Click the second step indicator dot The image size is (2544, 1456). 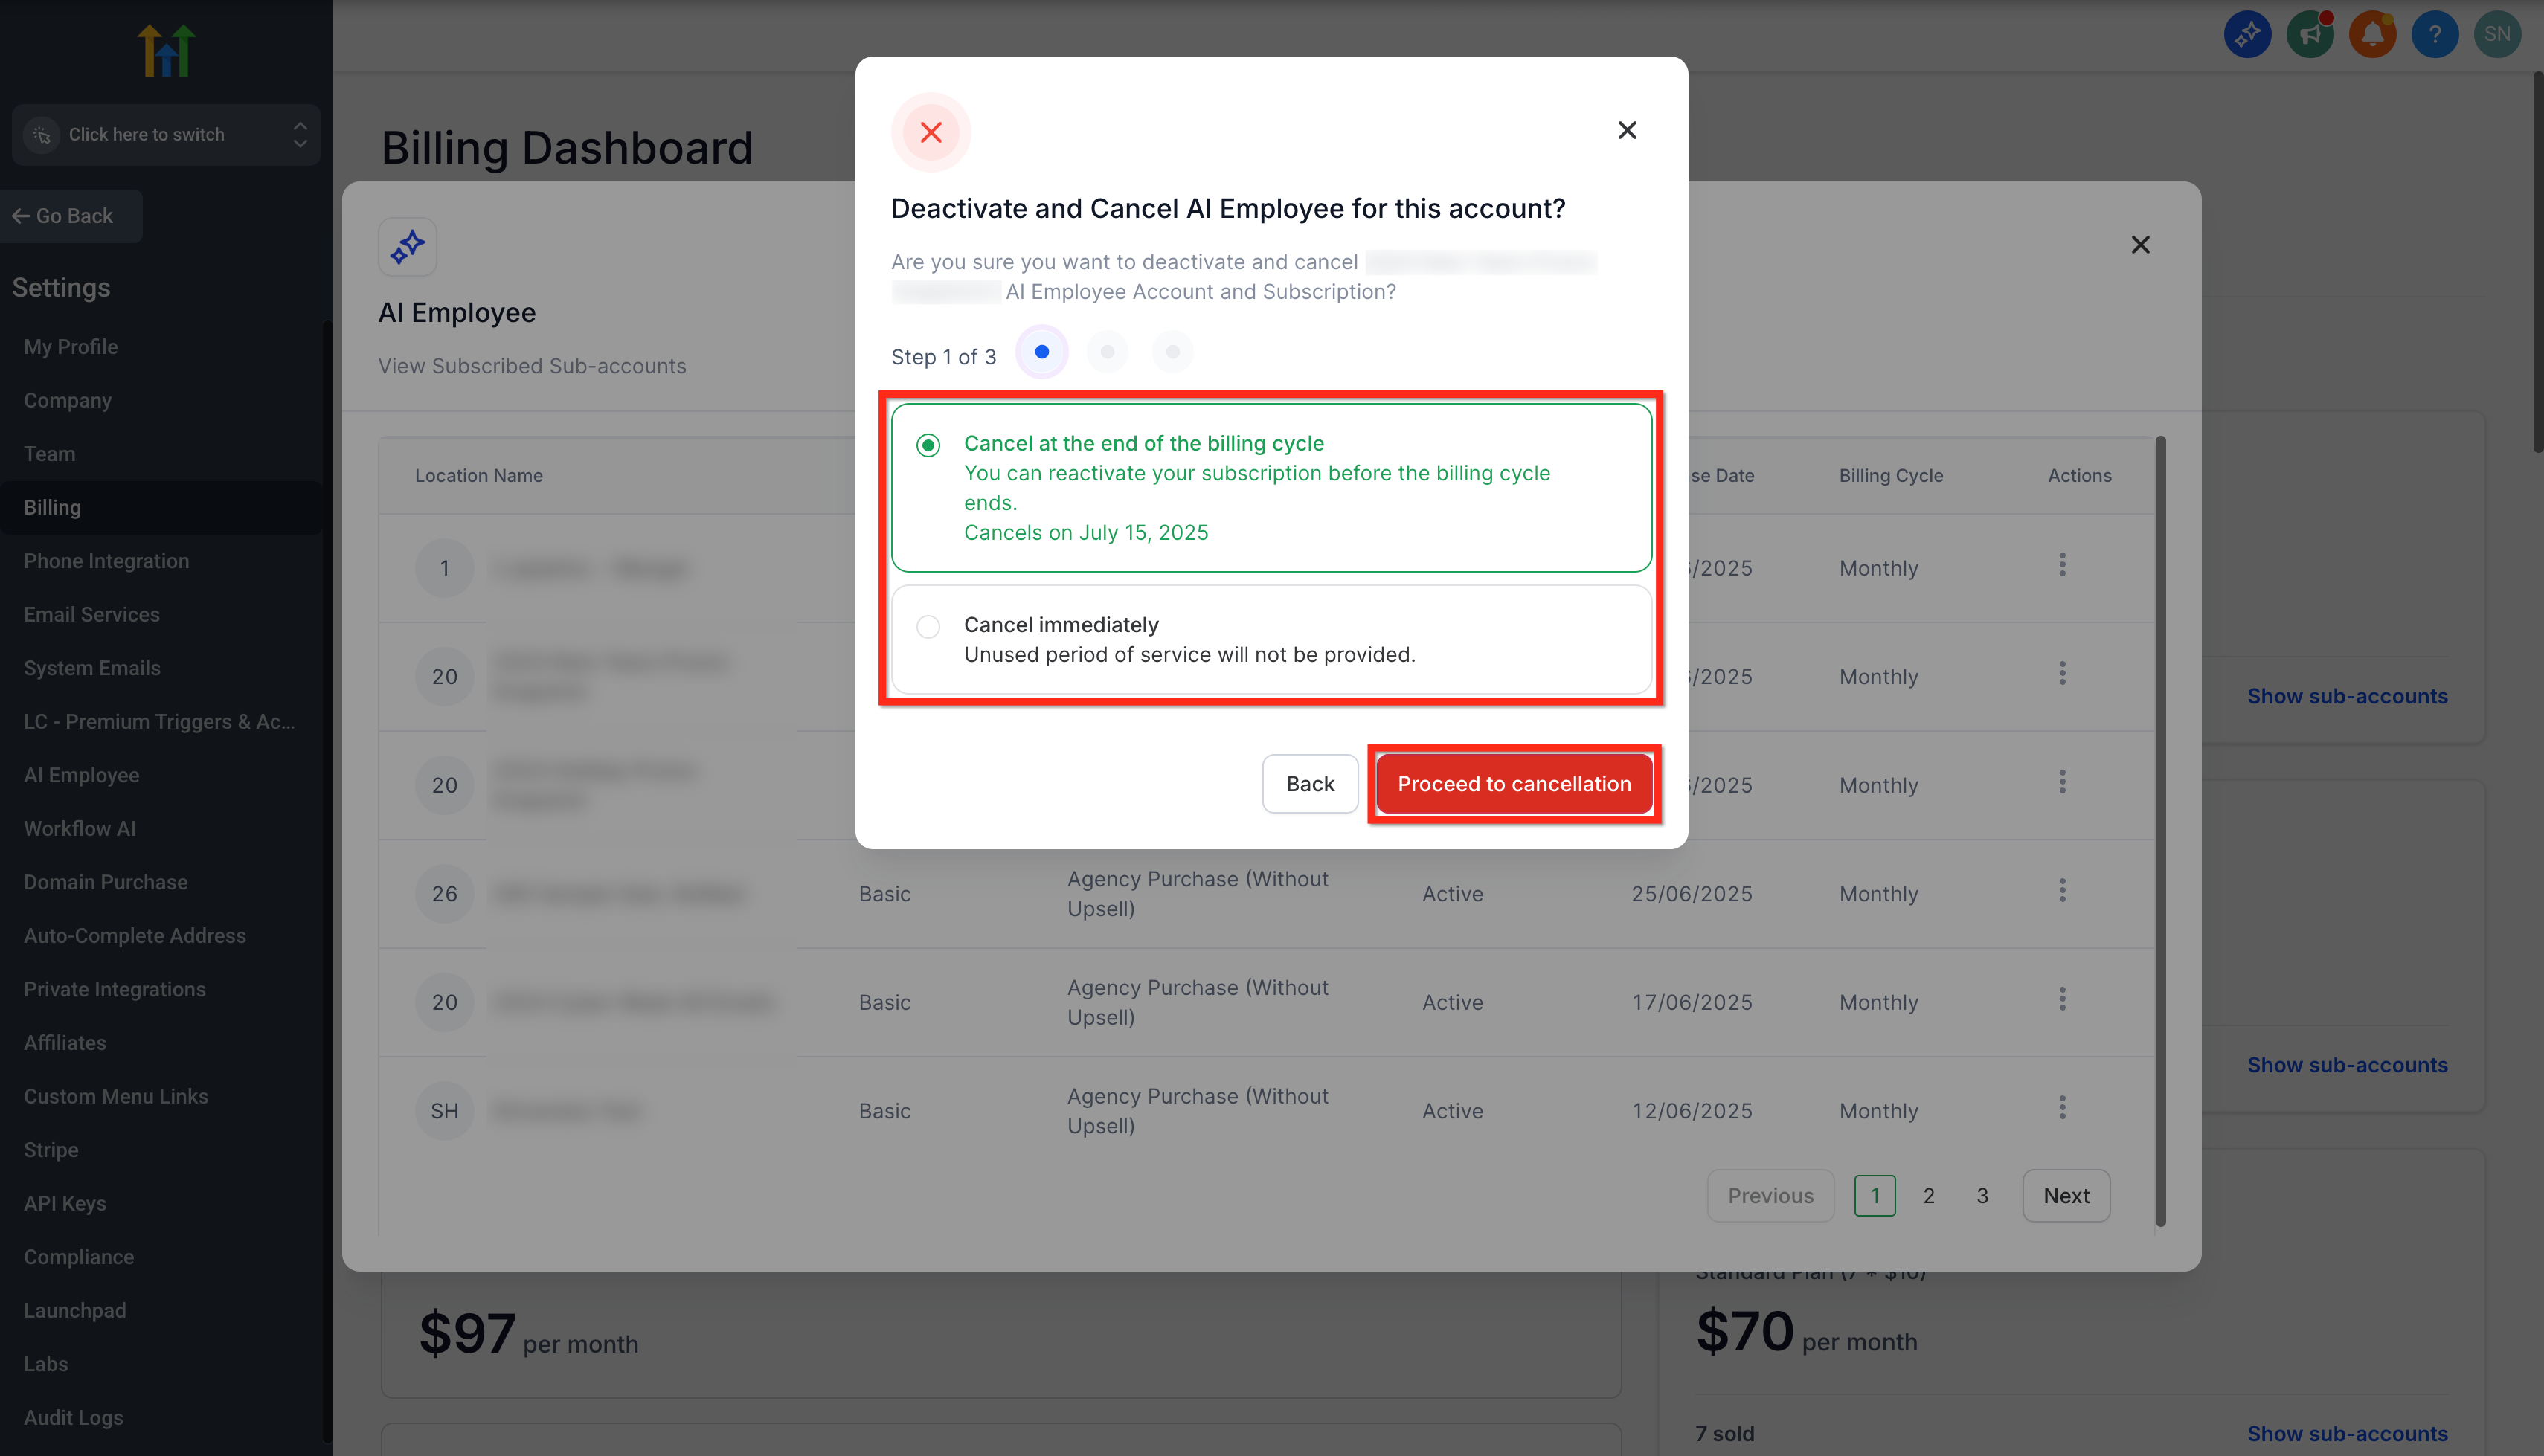tap(1107, 352)
